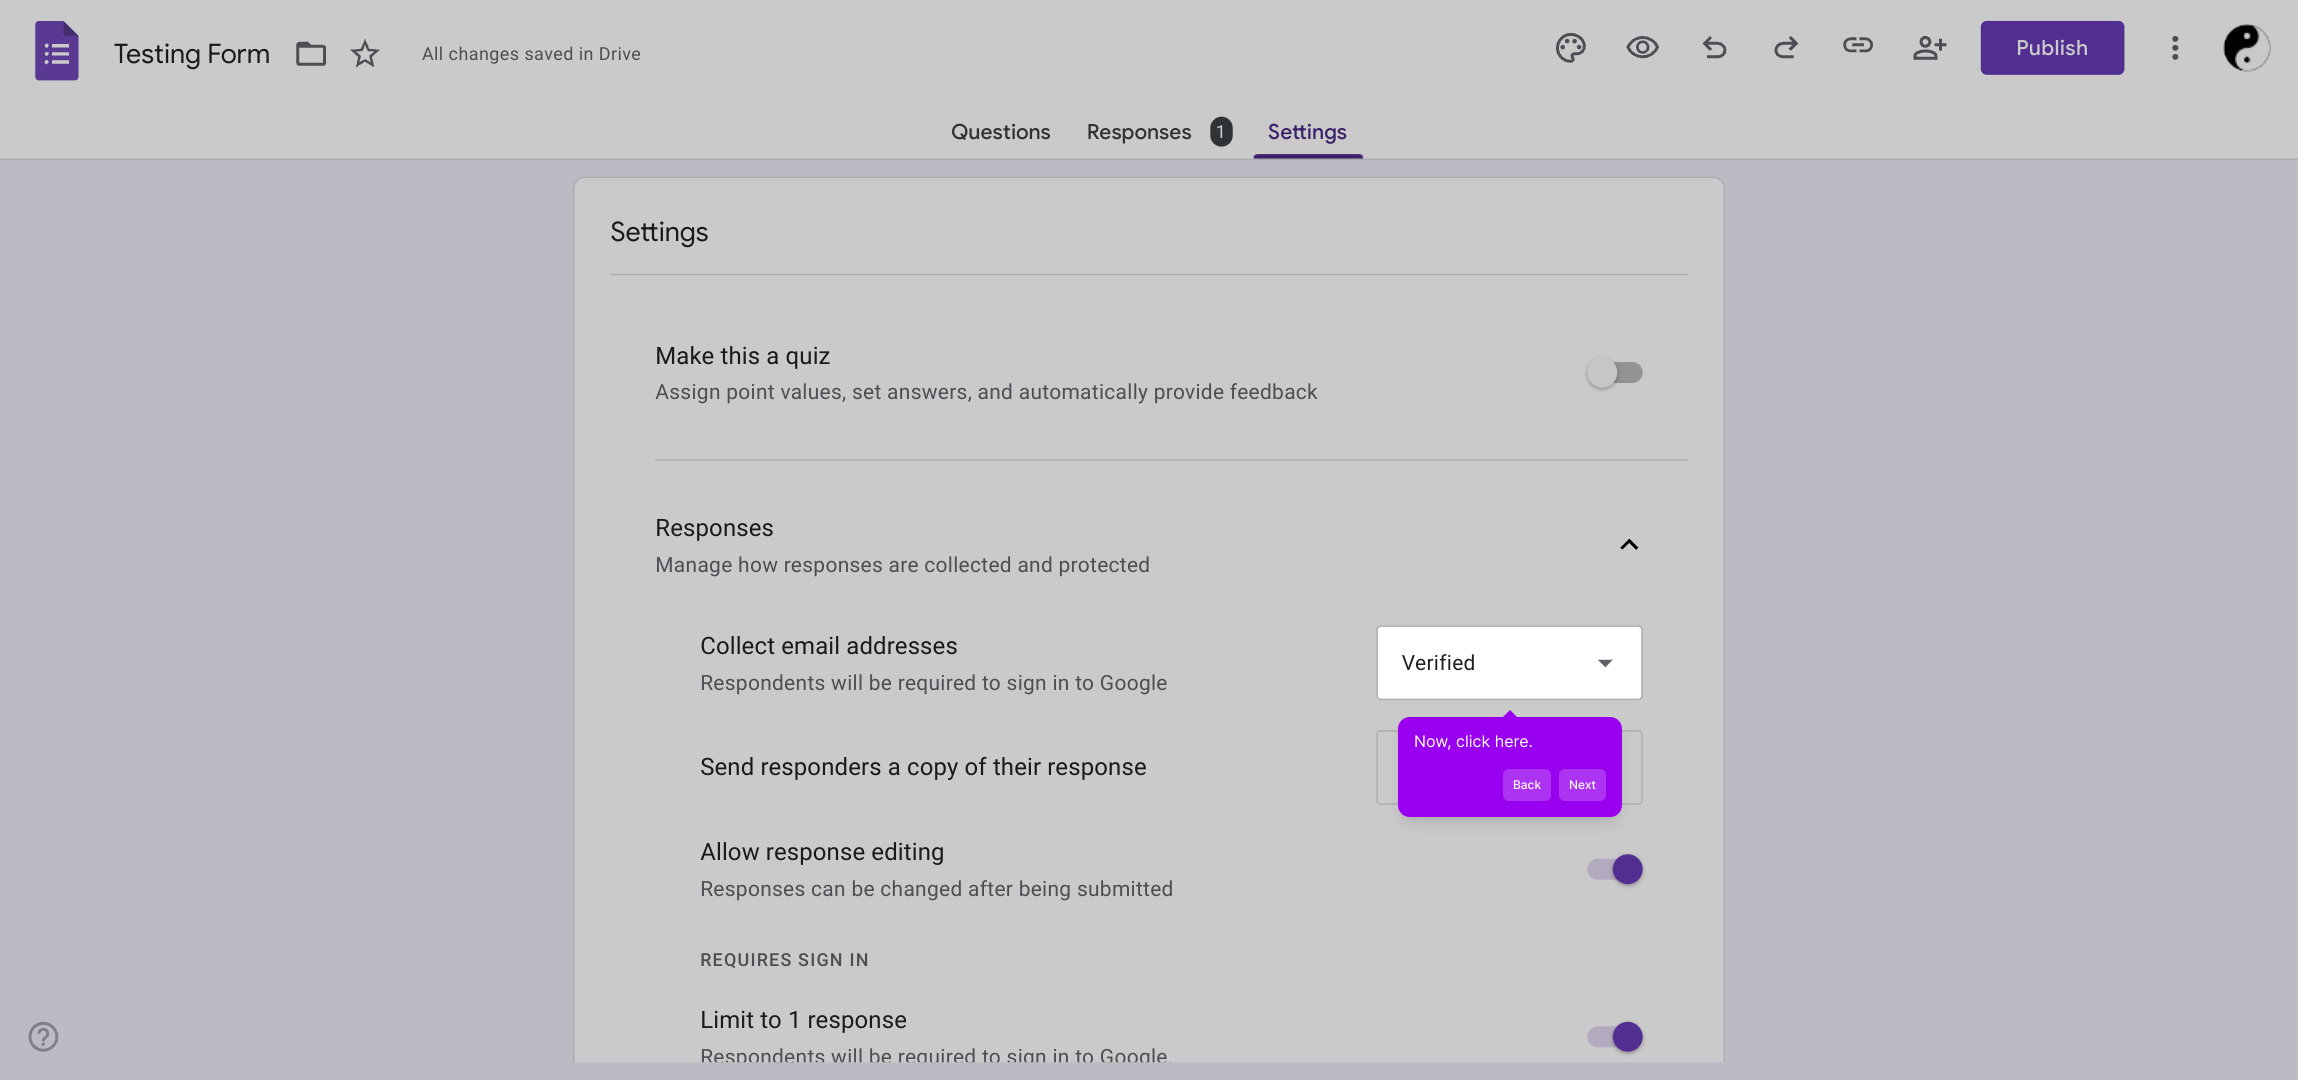Open the add collaborators icon
The width and height of the screenshot is (2298, 1080).
1930,47
